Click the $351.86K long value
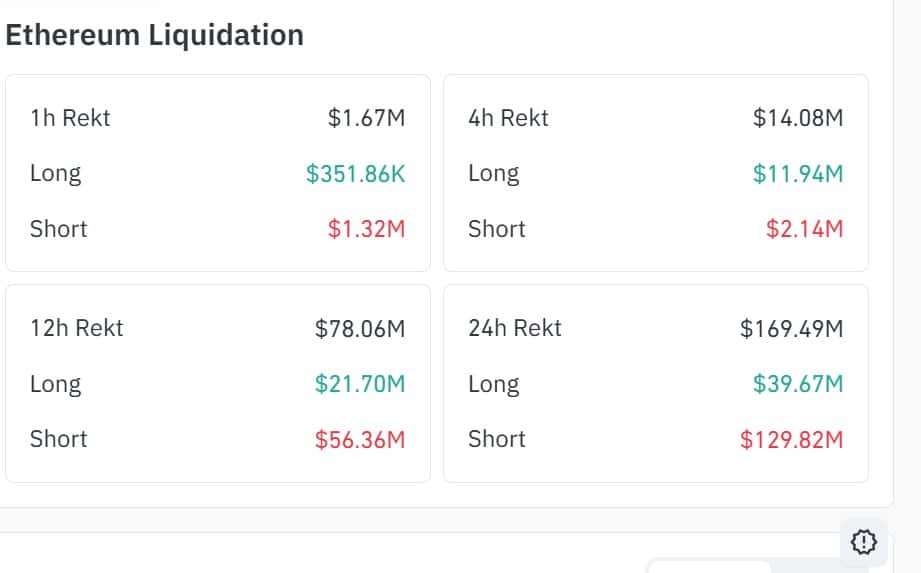This screenshot has width=921, height=573. tap(355, 174)
